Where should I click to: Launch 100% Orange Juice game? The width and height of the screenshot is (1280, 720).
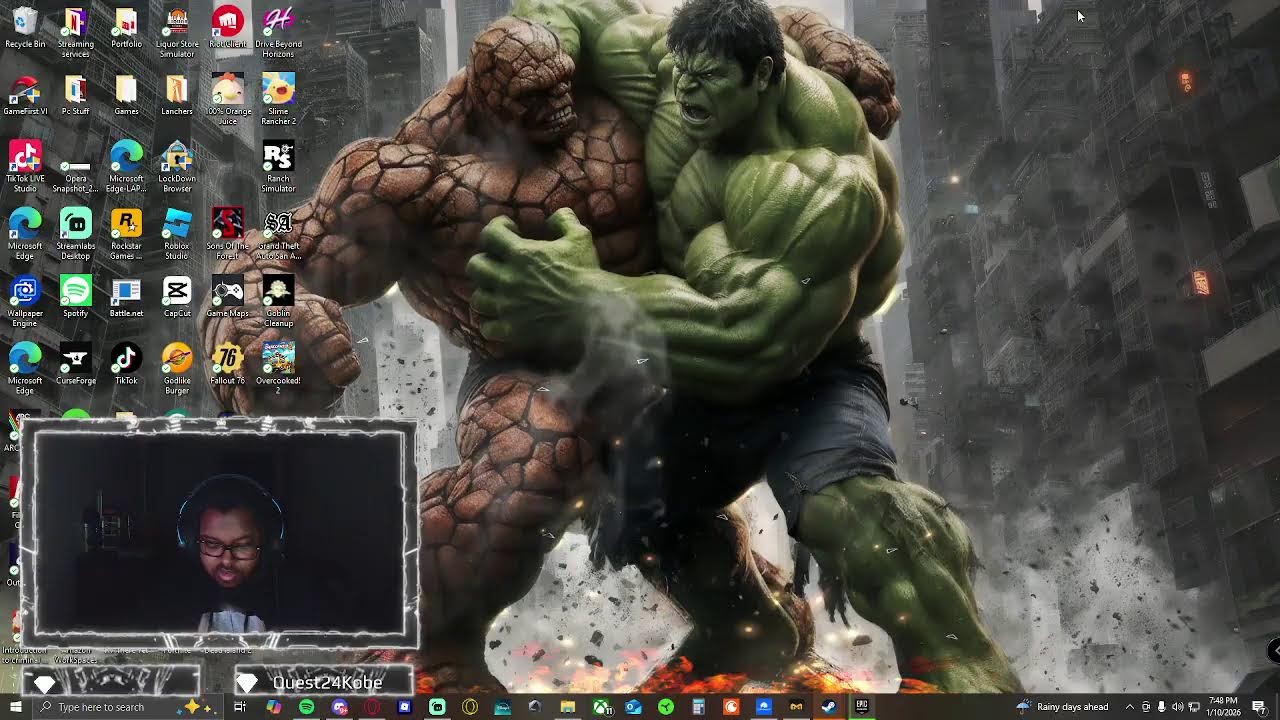tap(228, 101)
